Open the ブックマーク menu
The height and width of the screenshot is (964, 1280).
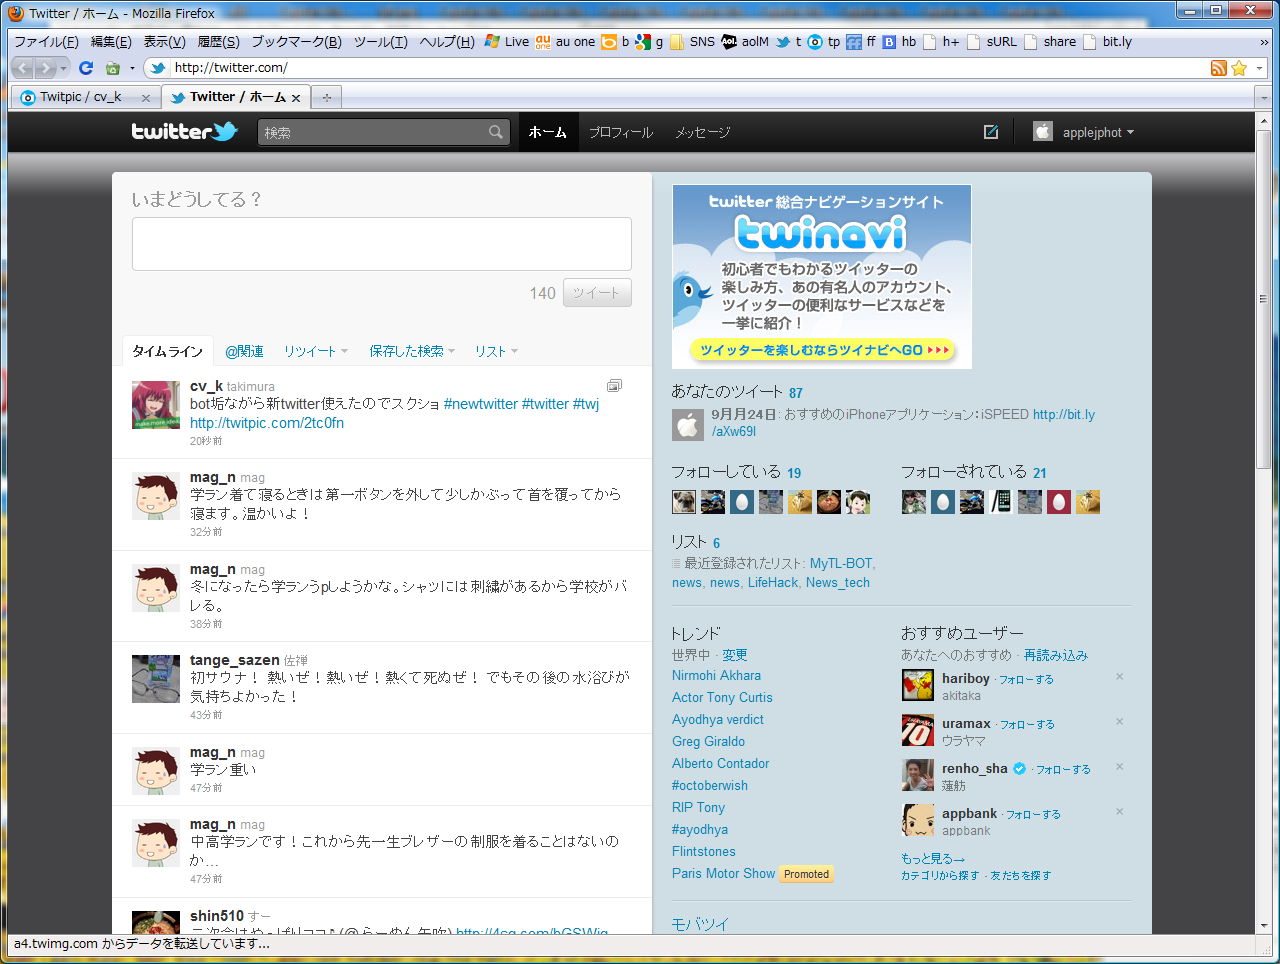coord(296,41)
